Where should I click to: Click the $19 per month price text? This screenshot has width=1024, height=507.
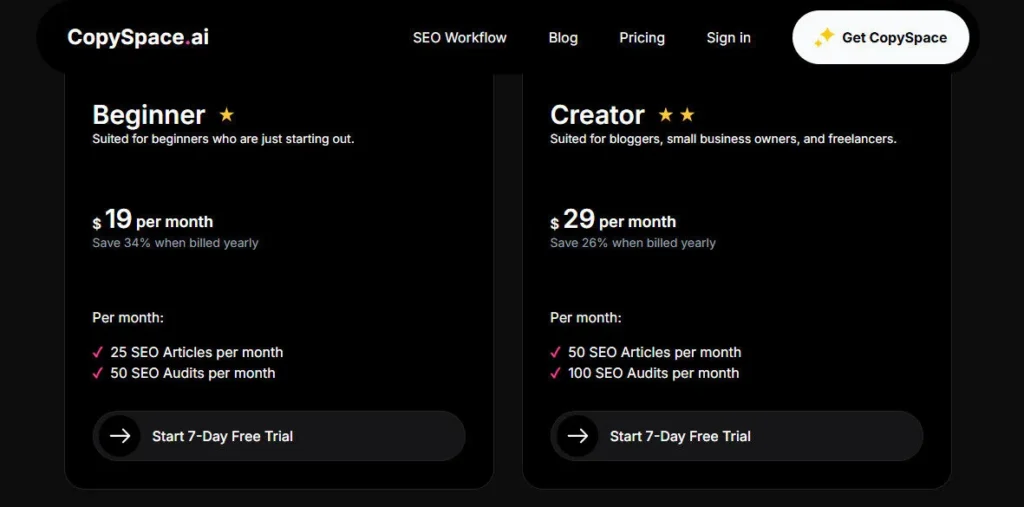(153, 220)
